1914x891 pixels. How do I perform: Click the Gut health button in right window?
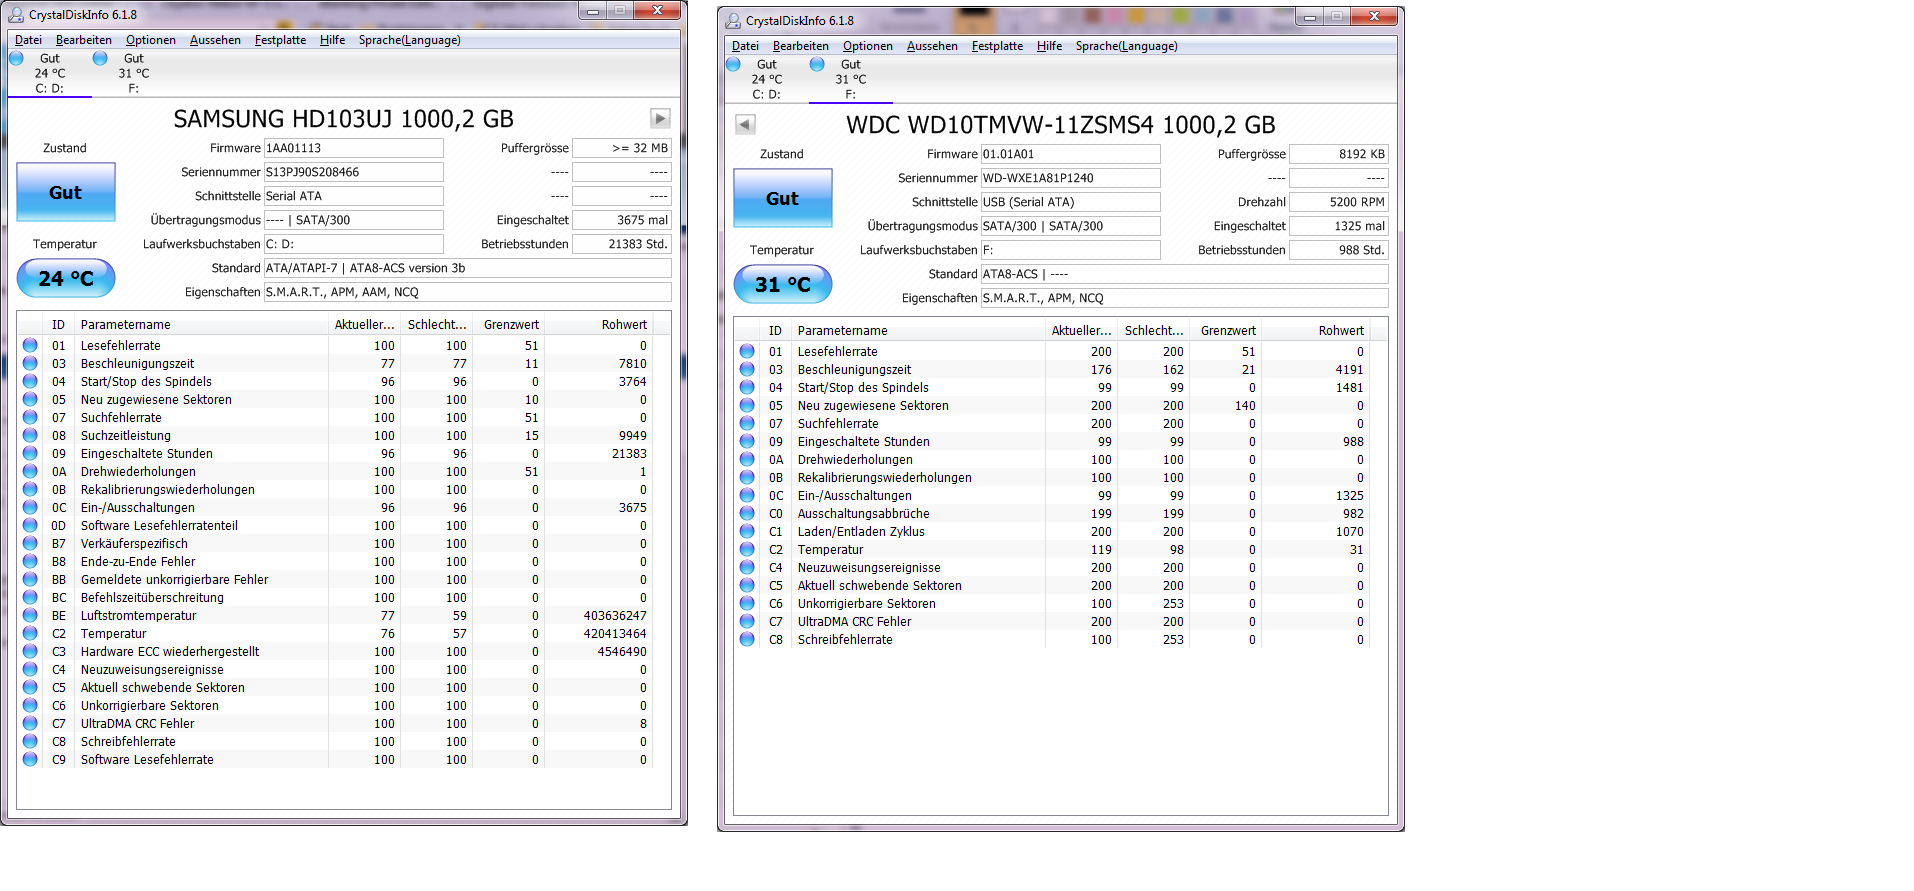[783, 198]
